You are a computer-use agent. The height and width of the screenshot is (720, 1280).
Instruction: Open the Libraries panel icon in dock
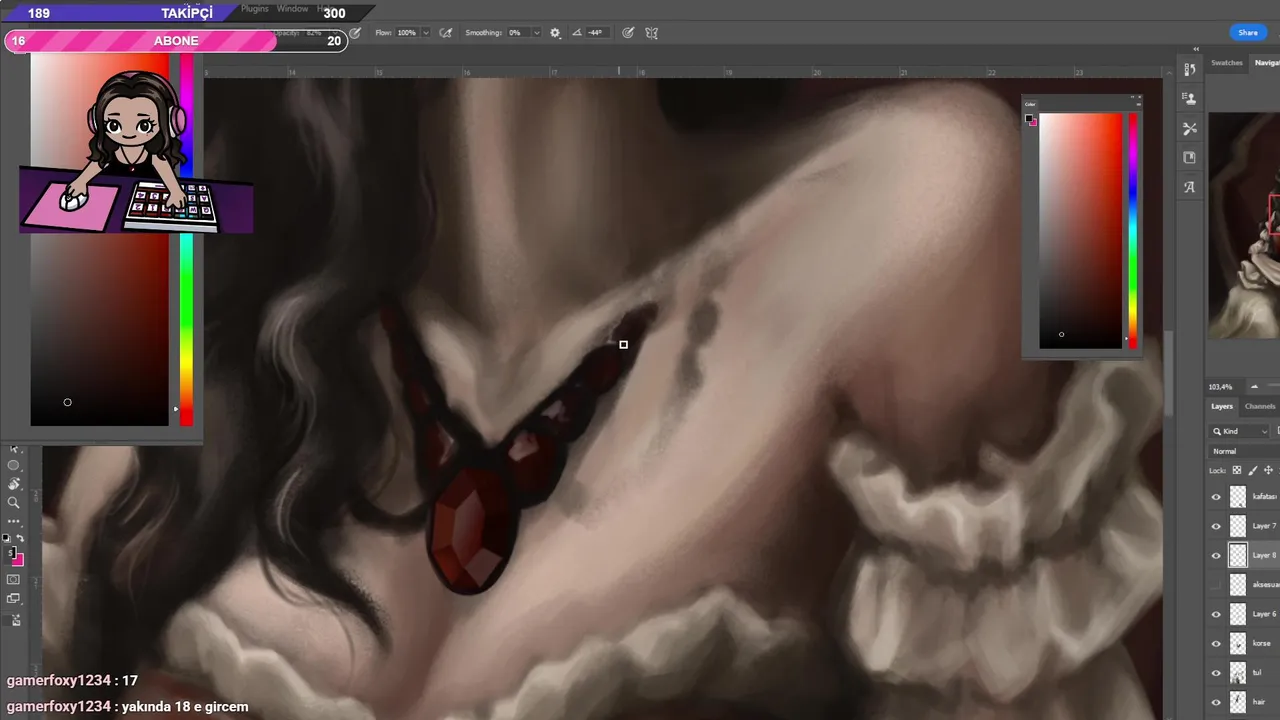point(1189,157)
